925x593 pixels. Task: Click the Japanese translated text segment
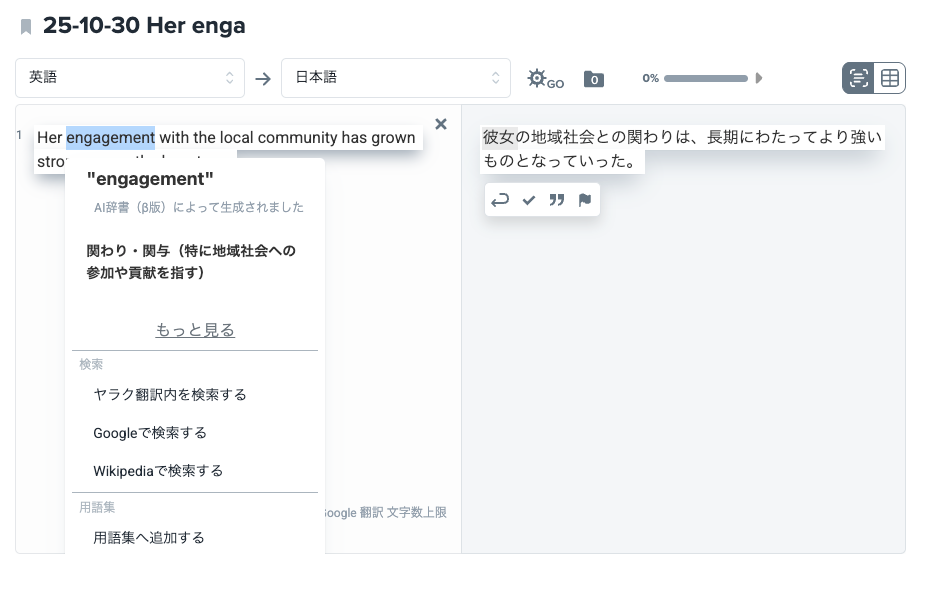682,149
